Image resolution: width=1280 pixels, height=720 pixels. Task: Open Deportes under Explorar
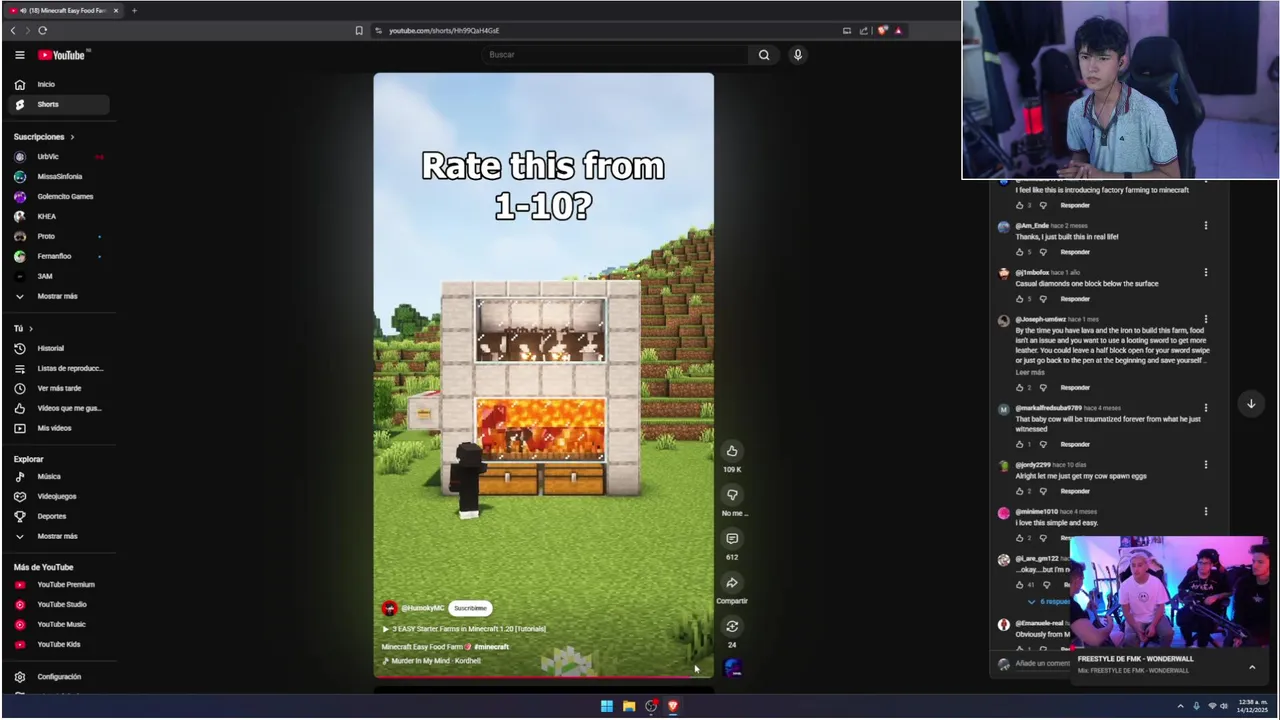point(59,516)
